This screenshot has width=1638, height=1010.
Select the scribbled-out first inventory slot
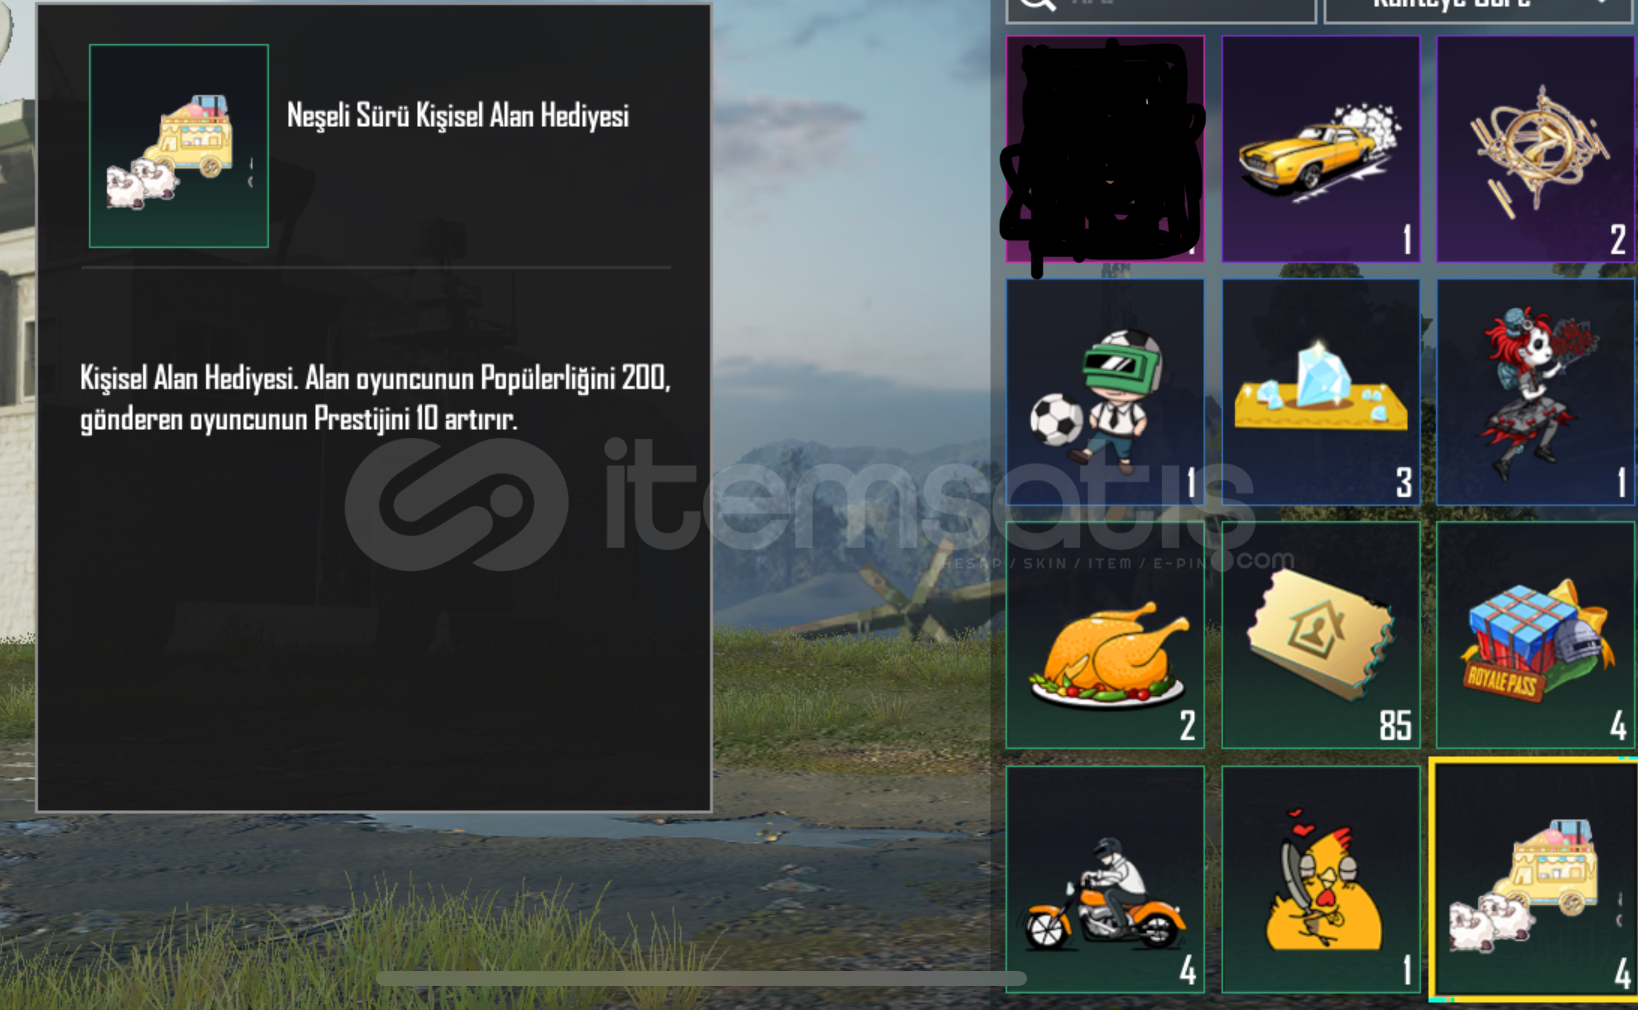1105,150
